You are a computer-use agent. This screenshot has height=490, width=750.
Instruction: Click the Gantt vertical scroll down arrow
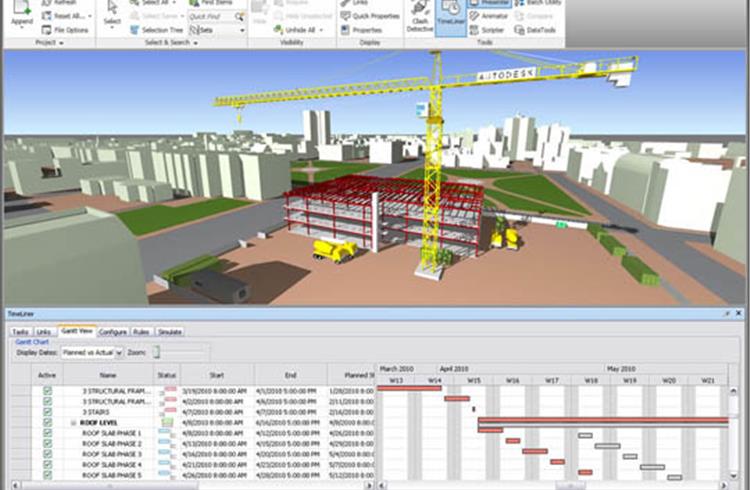point(734,476)
